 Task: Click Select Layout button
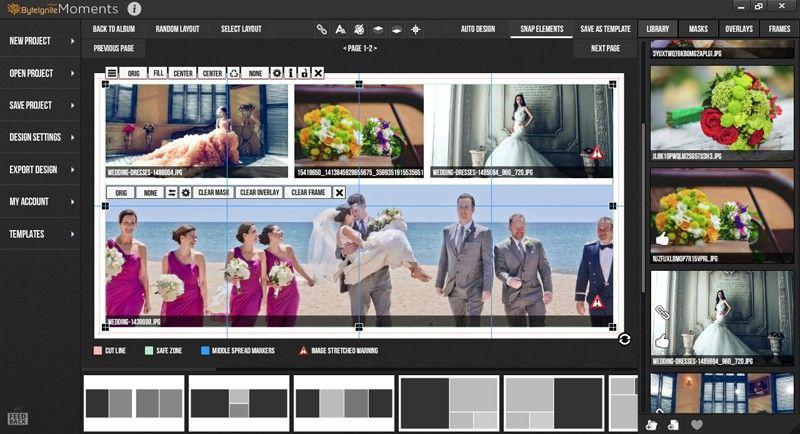(x=241, y=29)
